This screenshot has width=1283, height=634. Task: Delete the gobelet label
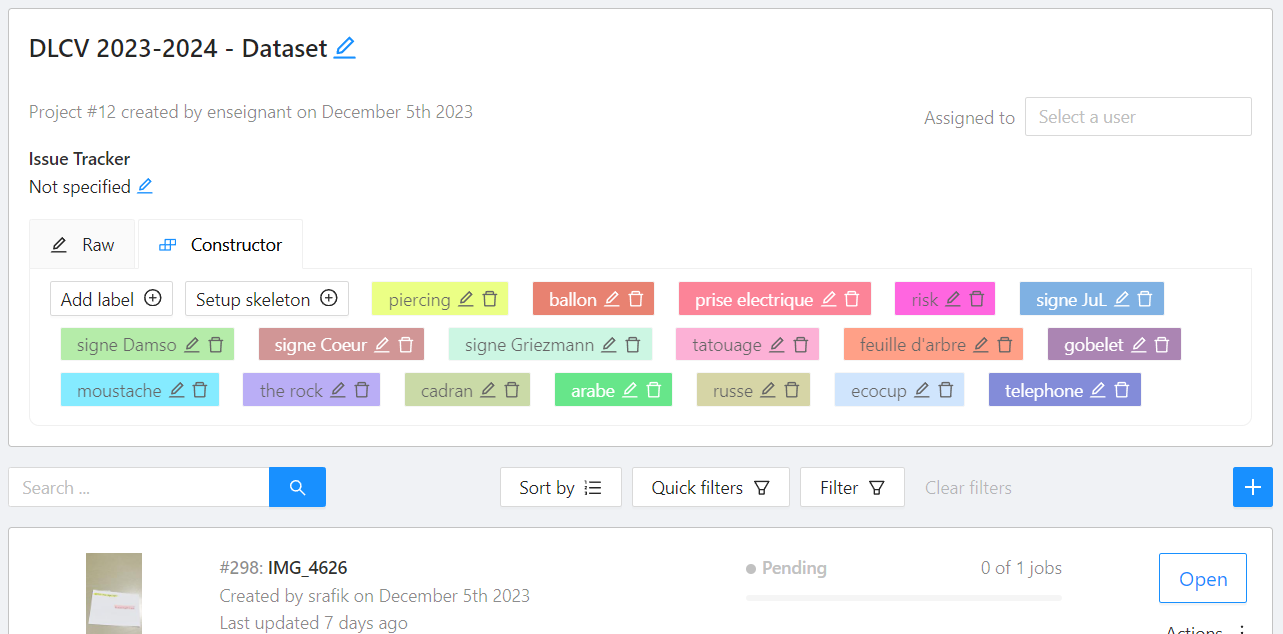point(1162,345)
